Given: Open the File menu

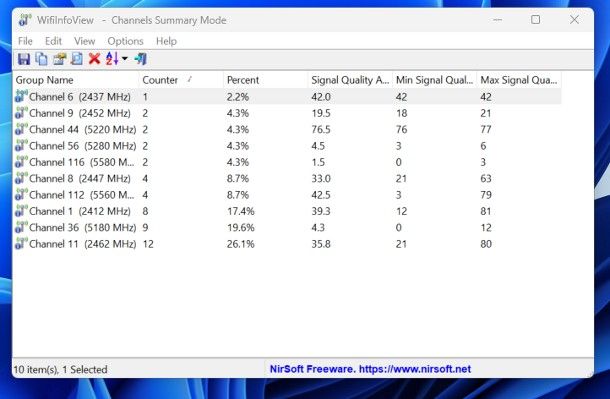Looking at the screenshot, I should point(25,41).
